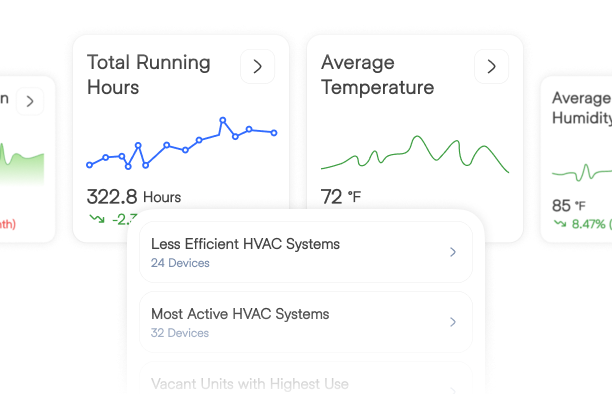Image resolution: width=612 pixels, height=394 pixels.
Task: Select Most Active HVAC Systems row
Action: click(306, 322)
